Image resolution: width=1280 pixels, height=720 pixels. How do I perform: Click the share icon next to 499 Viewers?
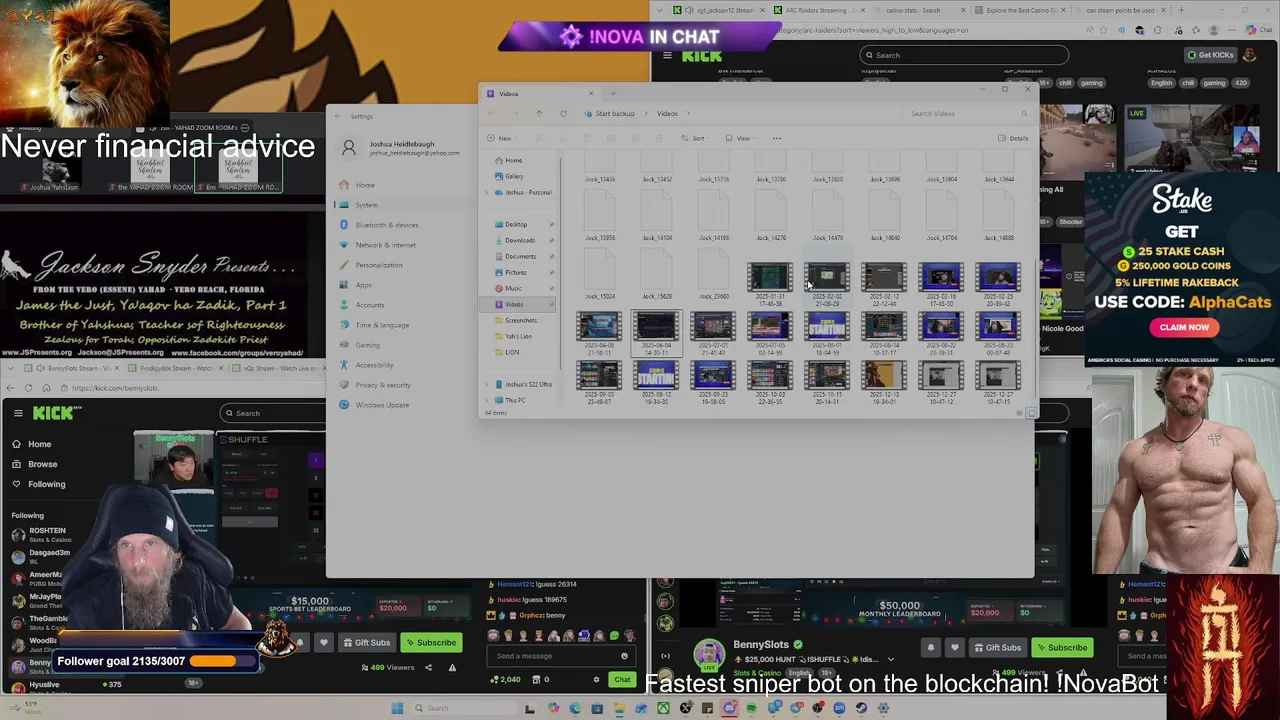pos(428,668)
